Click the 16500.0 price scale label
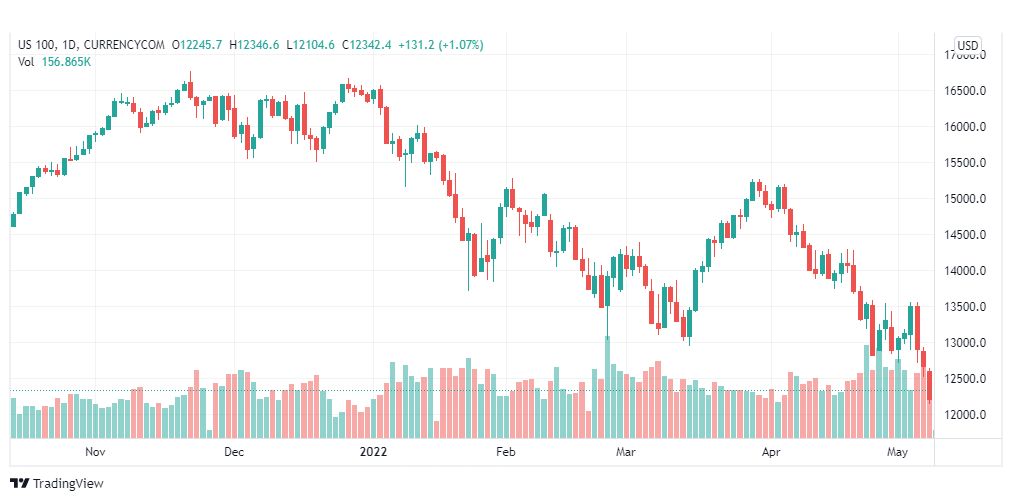The width and height of the screenshot is (1012, 501). click(964, 91)
